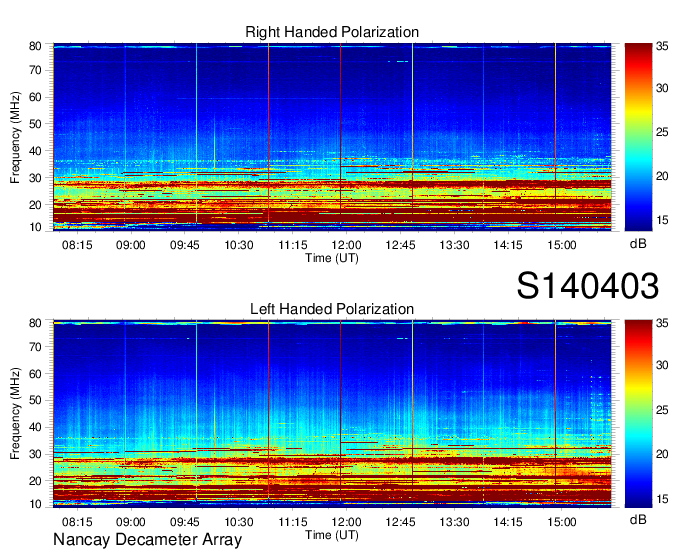Viewport: 680px width, 552px height.
Task: Click the top plot's "Time (UT)" label
Action: click(332, 258)
